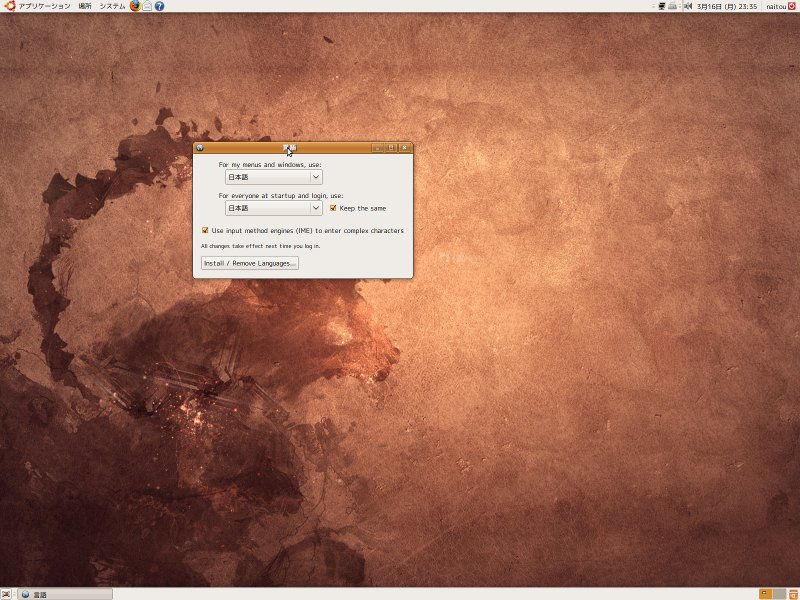The height and width of the screenshot is (600, 800).
Task: Click the printer tray icon
Action: 674,6
